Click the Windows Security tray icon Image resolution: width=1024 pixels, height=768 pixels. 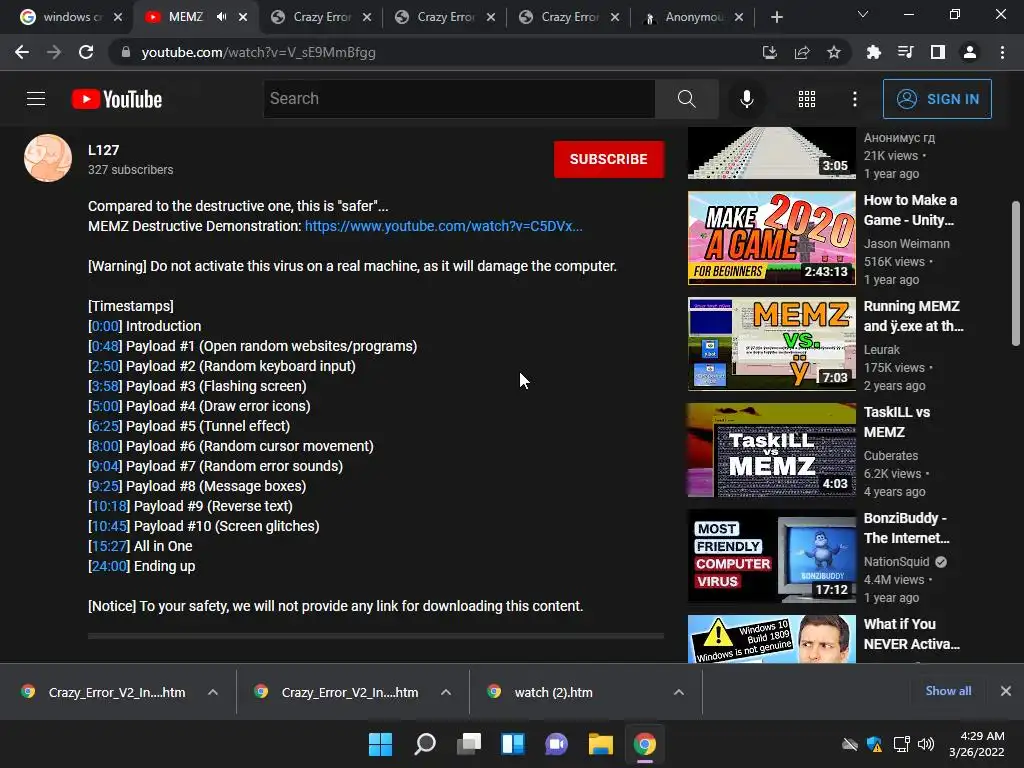[874, 744]
